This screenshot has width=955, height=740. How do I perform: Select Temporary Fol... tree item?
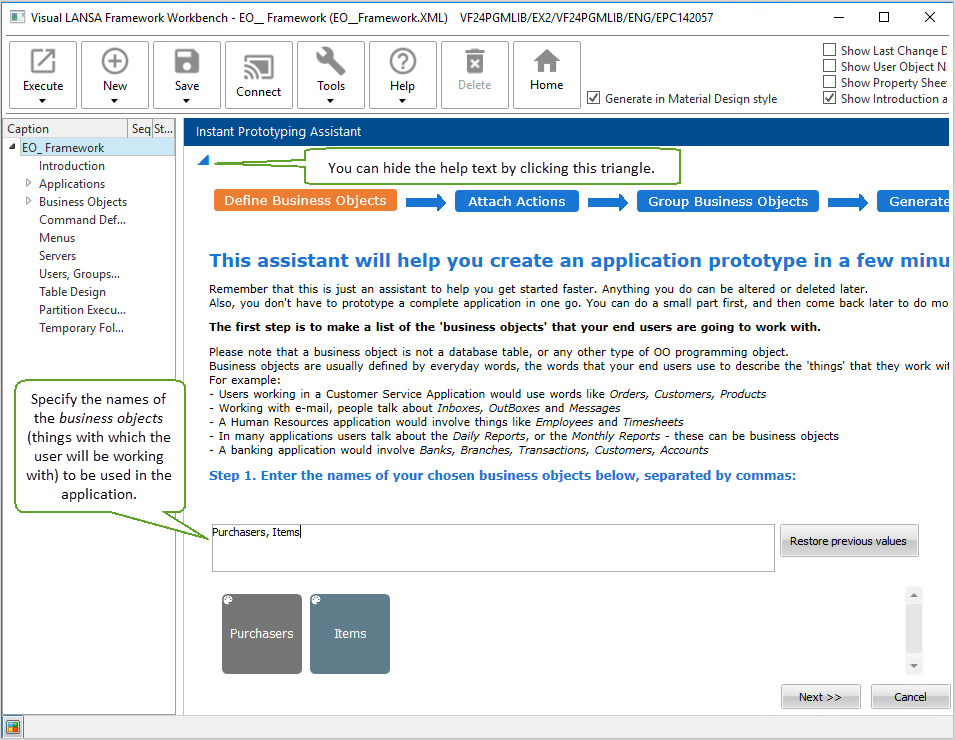click(82, 328)
